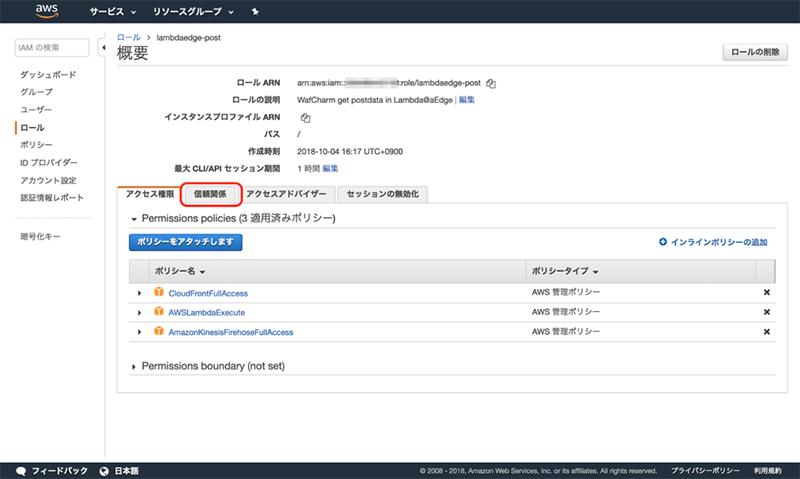
Task: Copy the instance profile ARN icon
Action: click(x=305, y=117)
